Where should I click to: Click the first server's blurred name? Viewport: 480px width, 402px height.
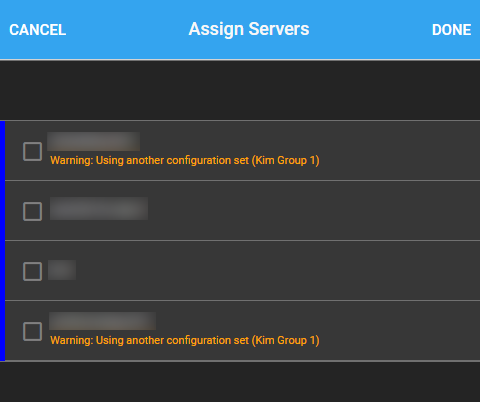point(94,141)
